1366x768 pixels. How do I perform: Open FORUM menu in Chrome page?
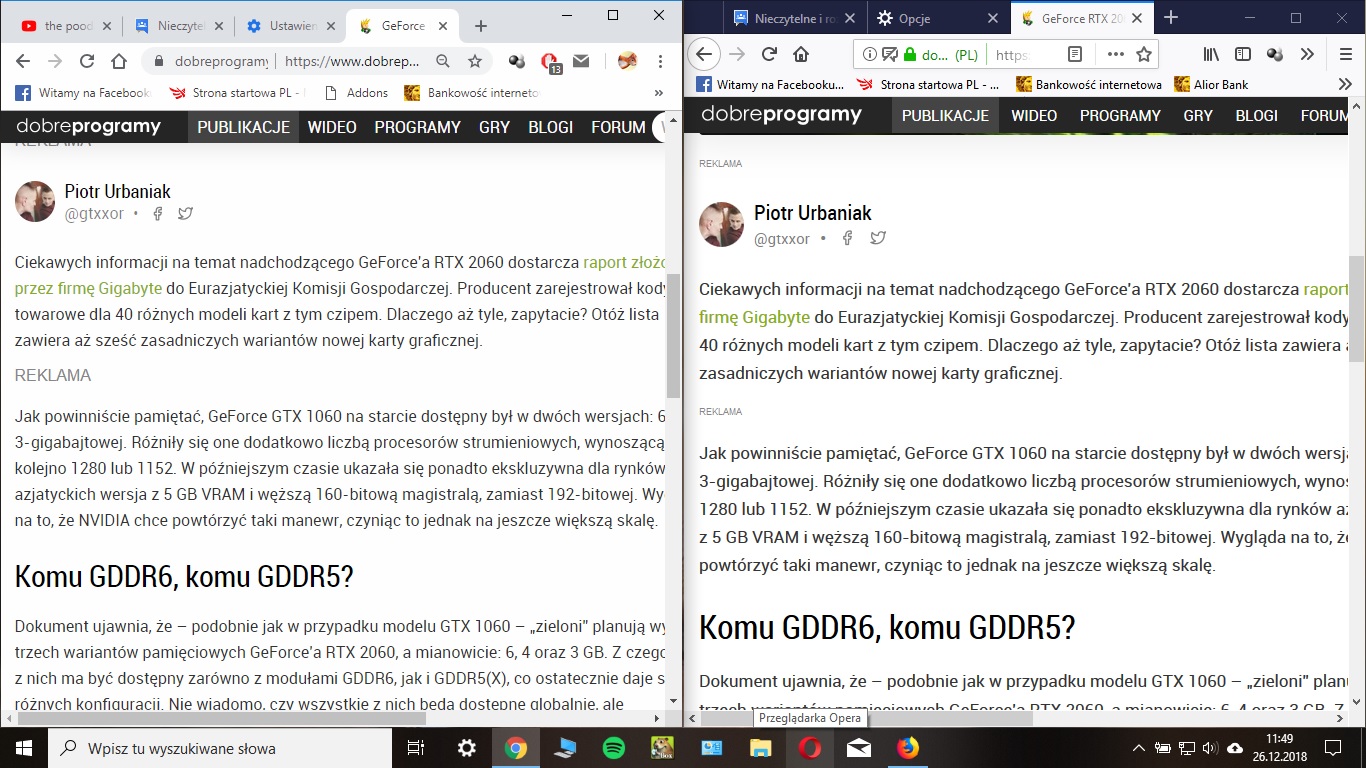[x=618, y=127]
